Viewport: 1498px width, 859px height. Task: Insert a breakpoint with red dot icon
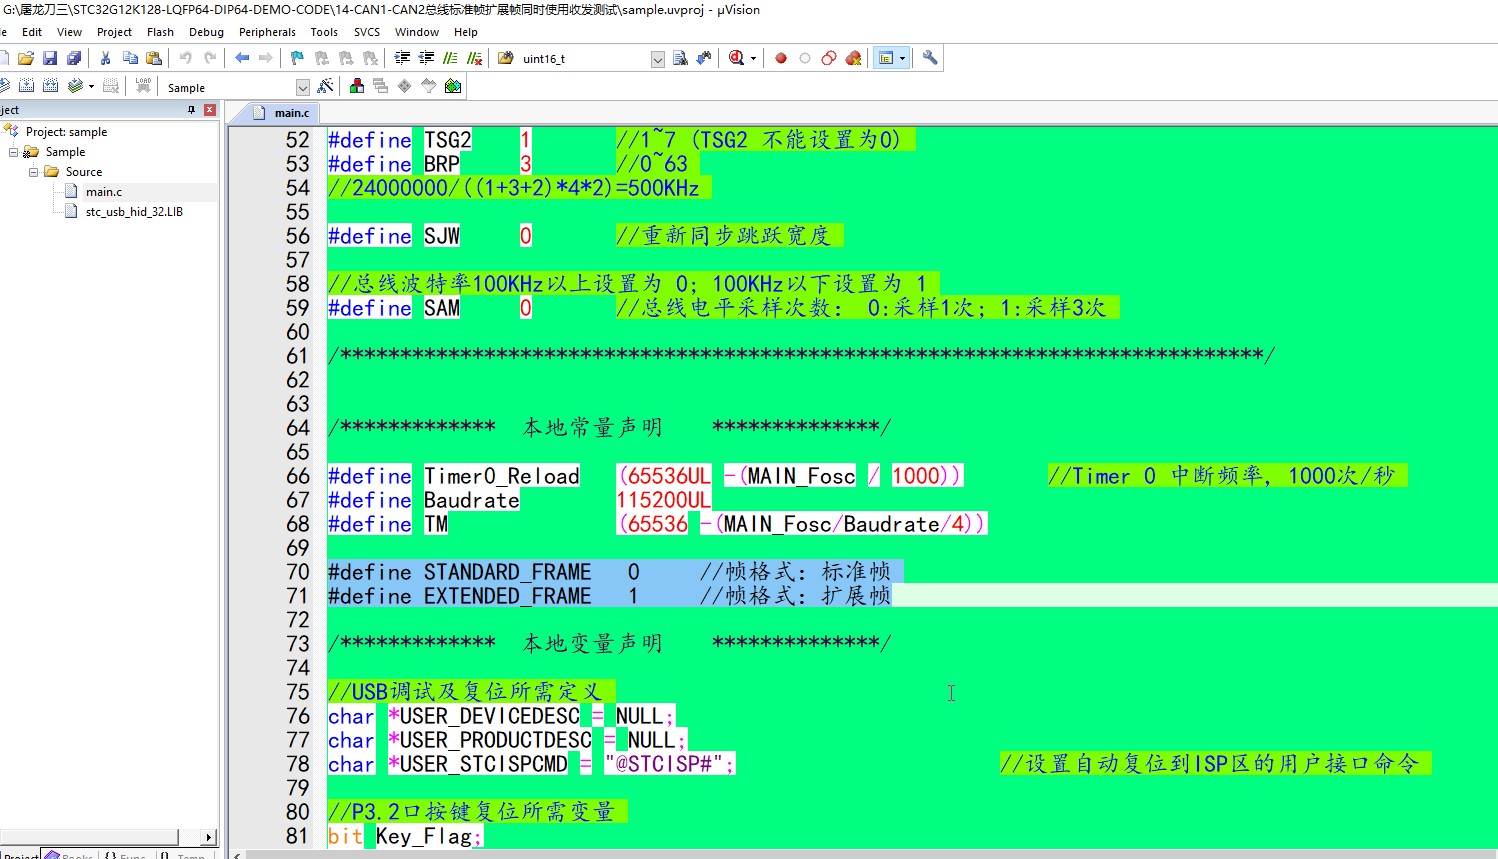coord(781,58)
